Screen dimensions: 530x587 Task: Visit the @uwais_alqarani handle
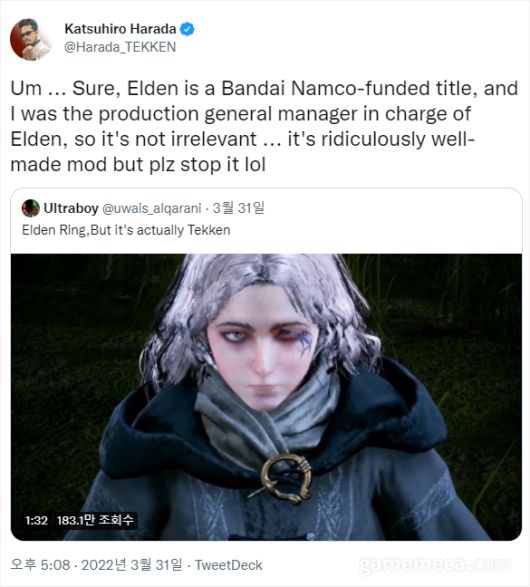coord(152,208)
